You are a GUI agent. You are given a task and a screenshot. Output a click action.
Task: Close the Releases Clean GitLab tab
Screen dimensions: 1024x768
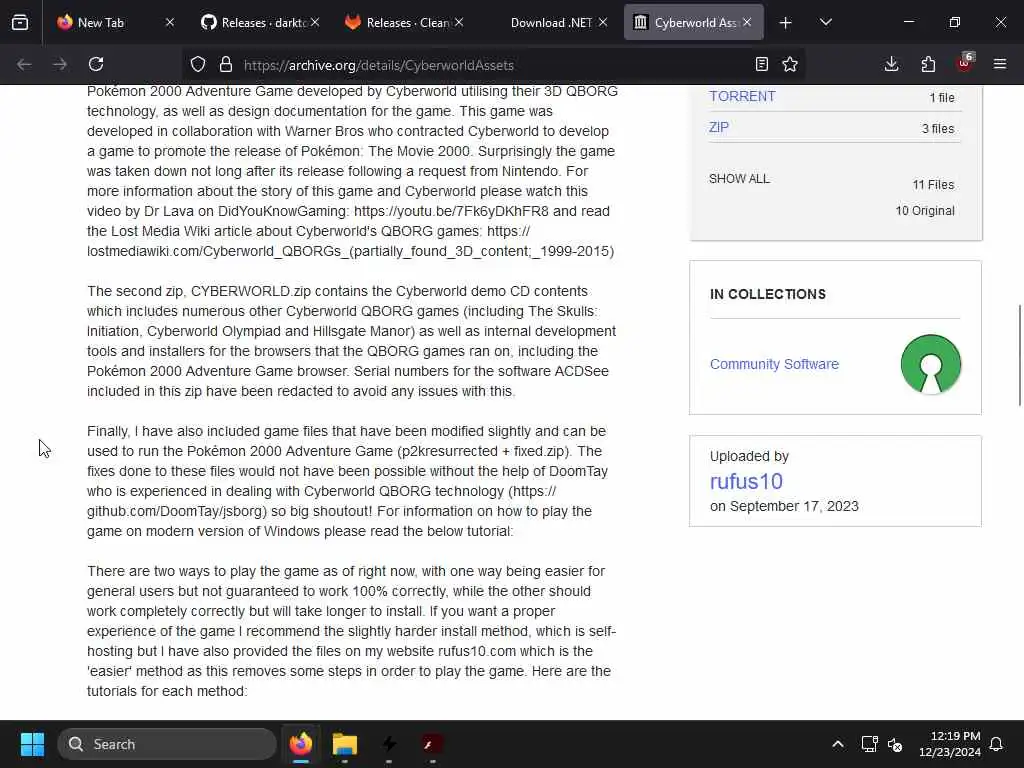click(459, 22)
